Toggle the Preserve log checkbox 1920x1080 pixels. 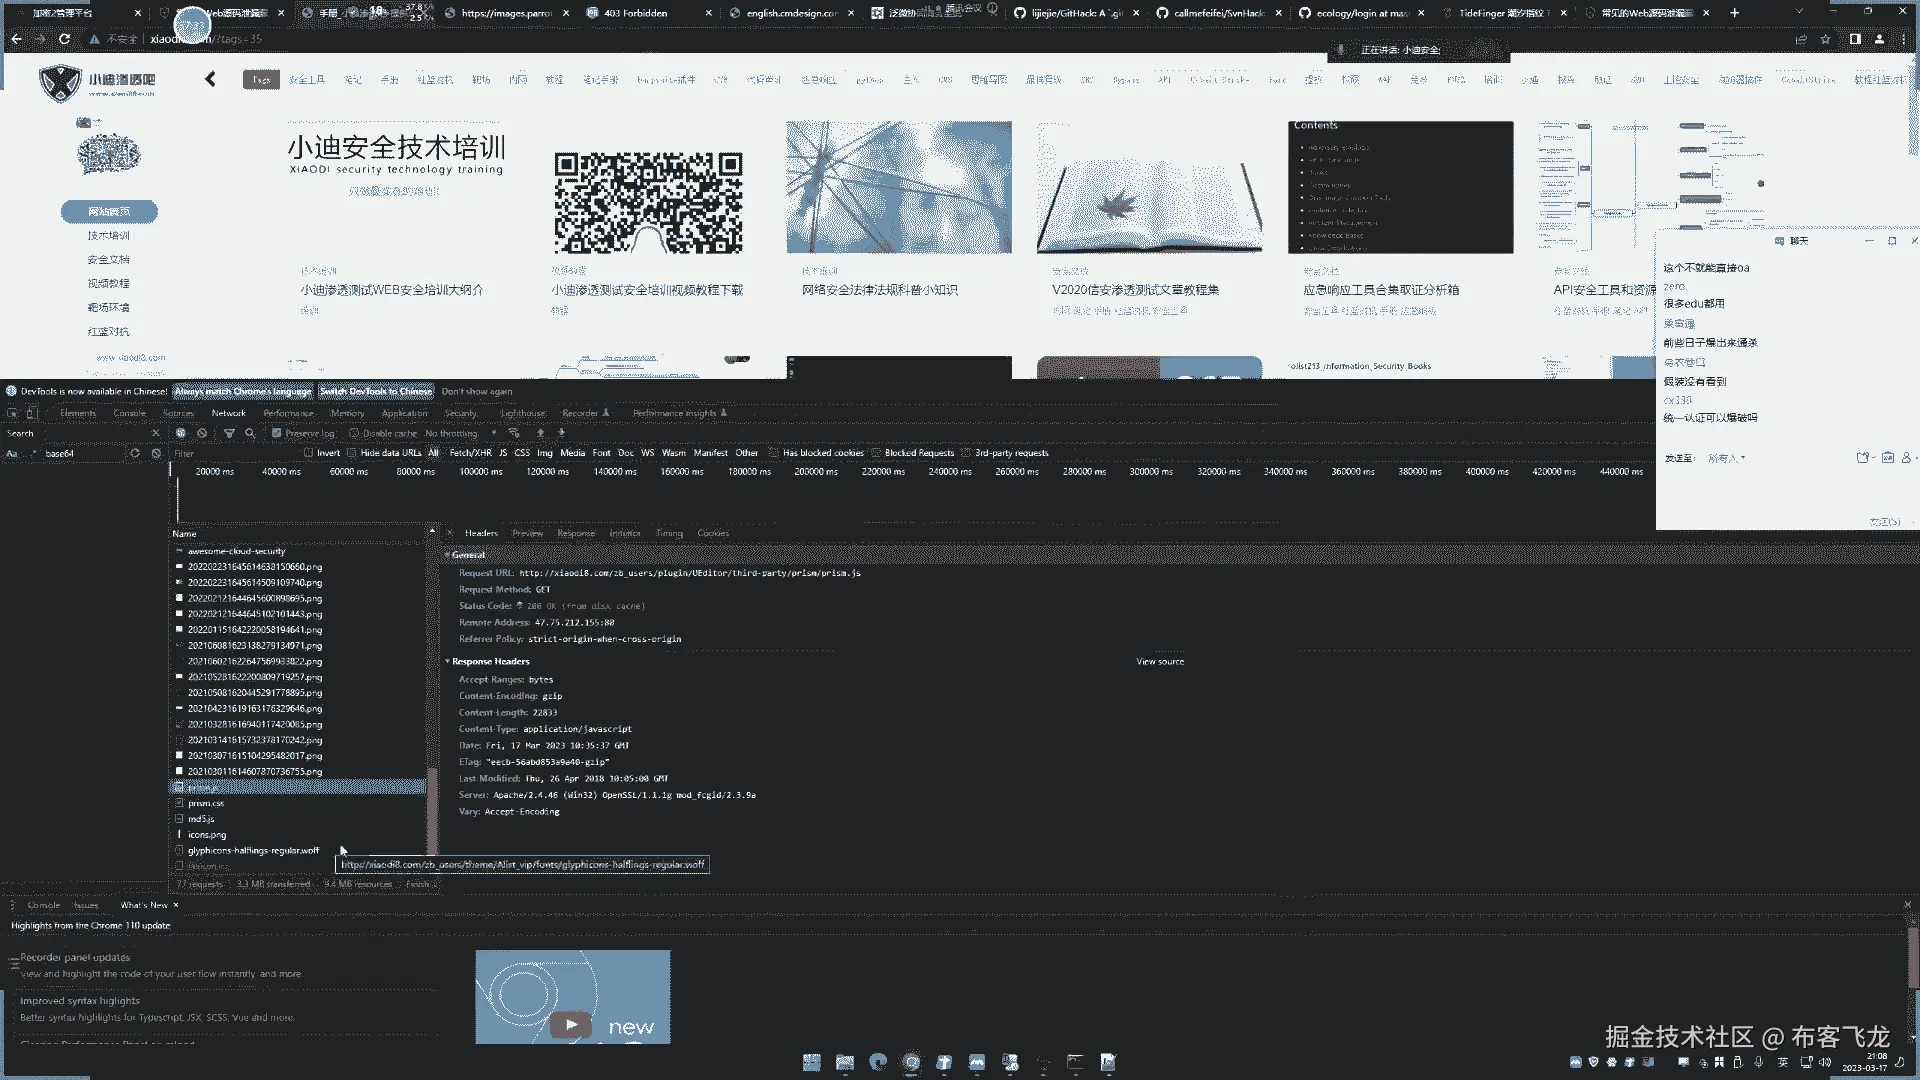[x=277, y=433]
